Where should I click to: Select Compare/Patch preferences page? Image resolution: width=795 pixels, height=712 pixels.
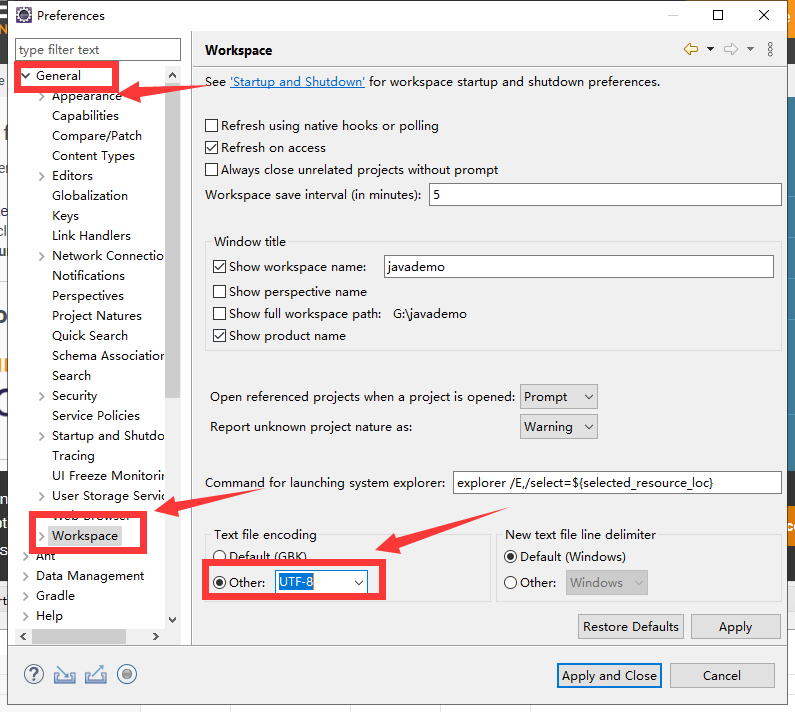click(97, 136)
